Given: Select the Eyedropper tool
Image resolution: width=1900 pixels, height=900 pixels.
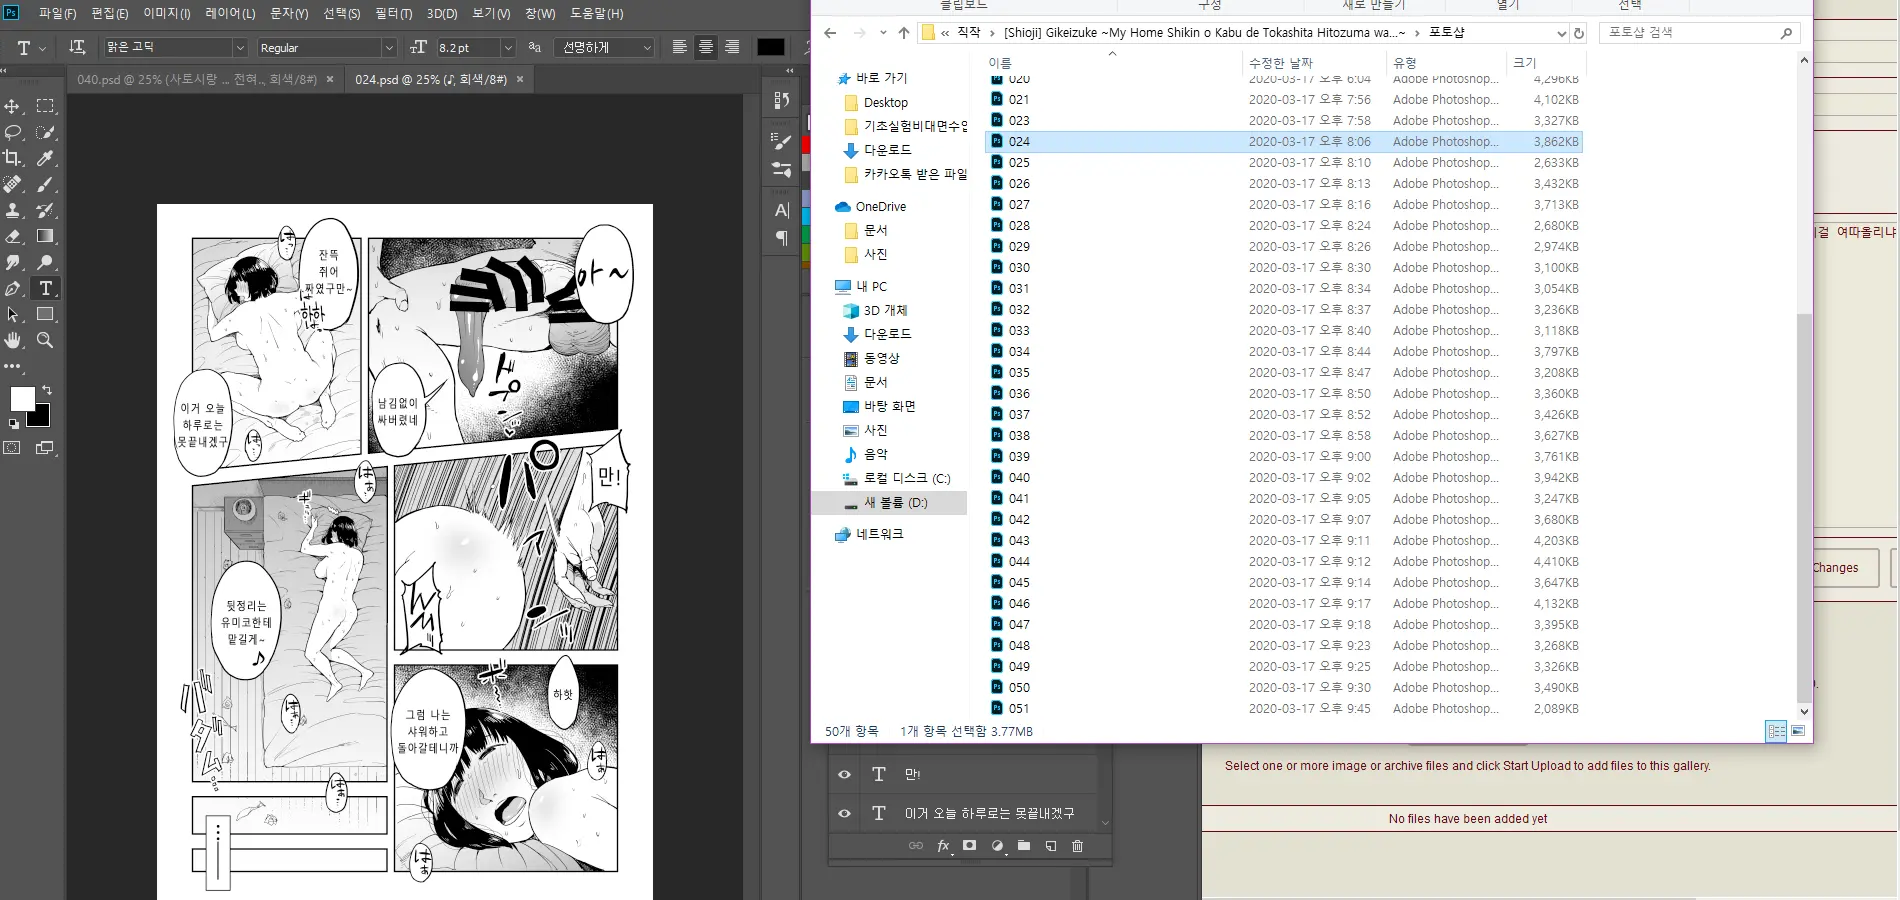Looking at the screenshot, I should (45, 158).
